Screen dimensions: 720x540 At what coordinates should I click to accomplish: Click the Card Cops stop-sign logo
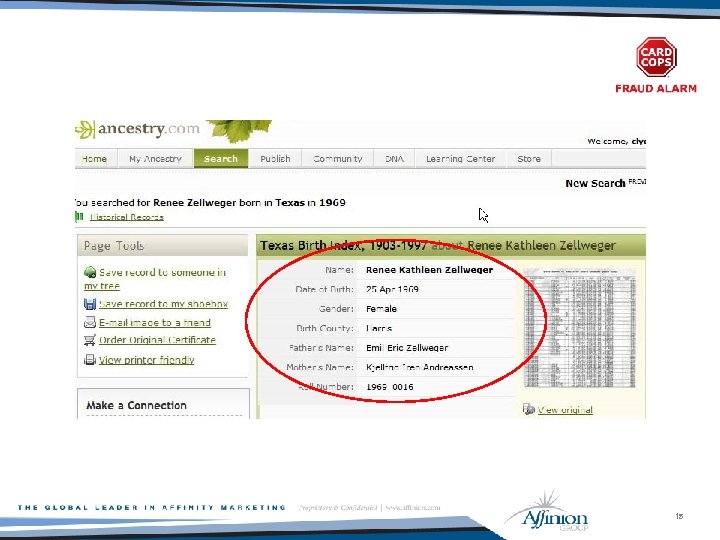656,57
